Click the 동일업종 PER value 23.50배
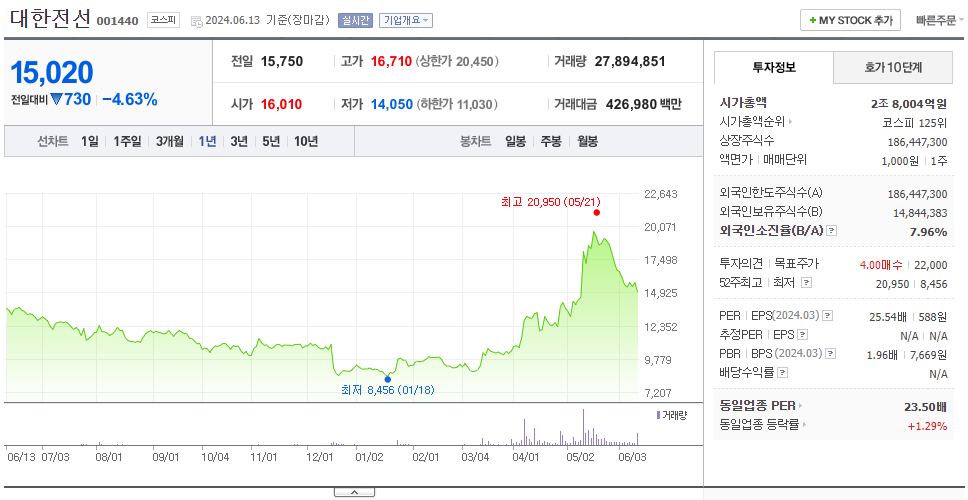The width and height of the screenshot is (968, 500). pos(925,407)
